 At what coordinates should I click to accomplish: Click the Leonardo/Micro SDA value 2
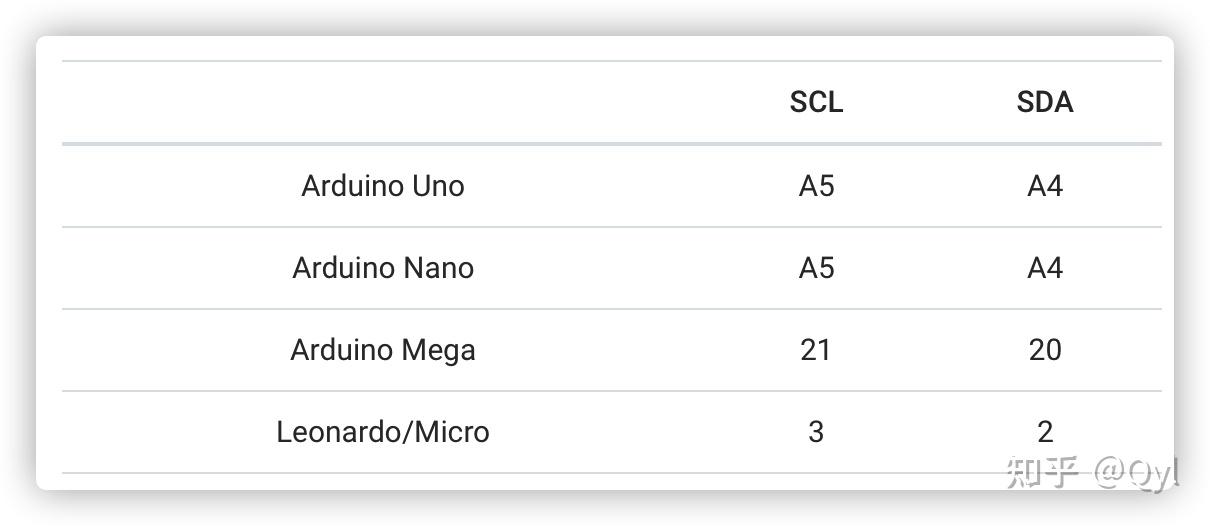1044,432
